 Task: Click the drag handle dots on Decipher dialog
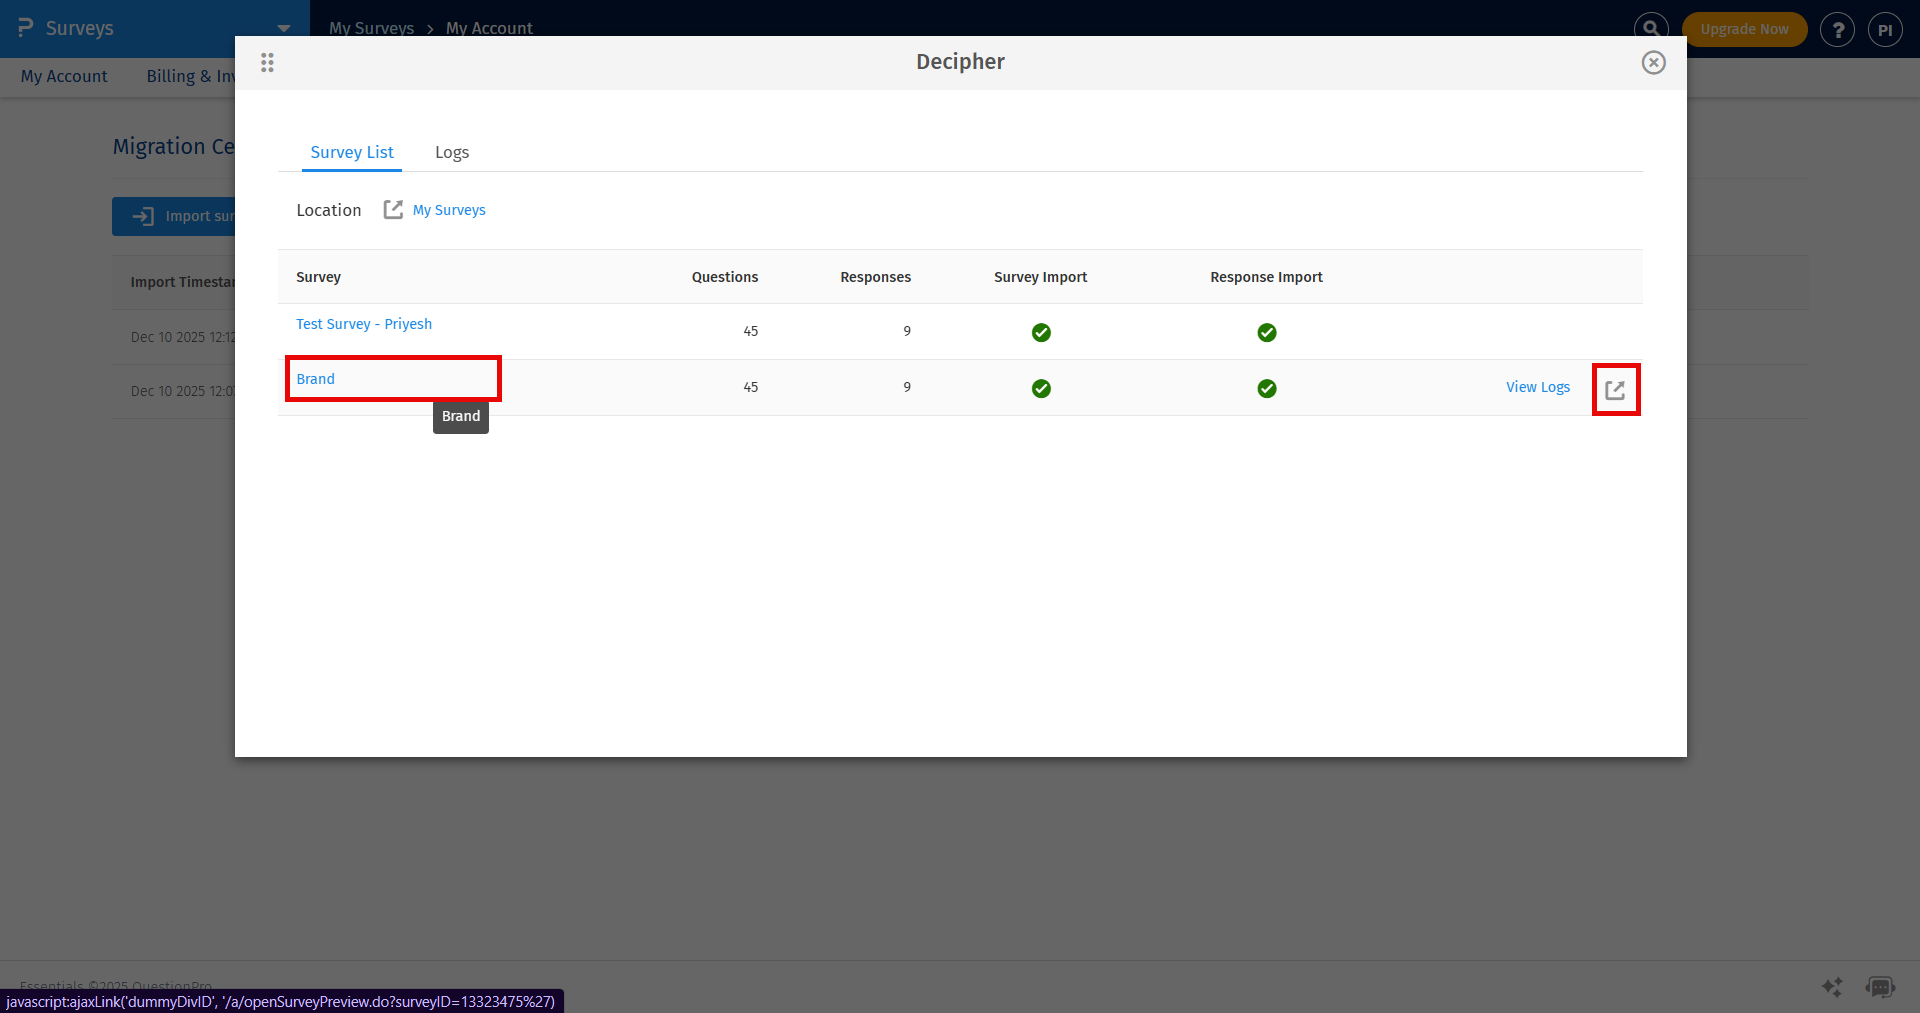[267, 62]
